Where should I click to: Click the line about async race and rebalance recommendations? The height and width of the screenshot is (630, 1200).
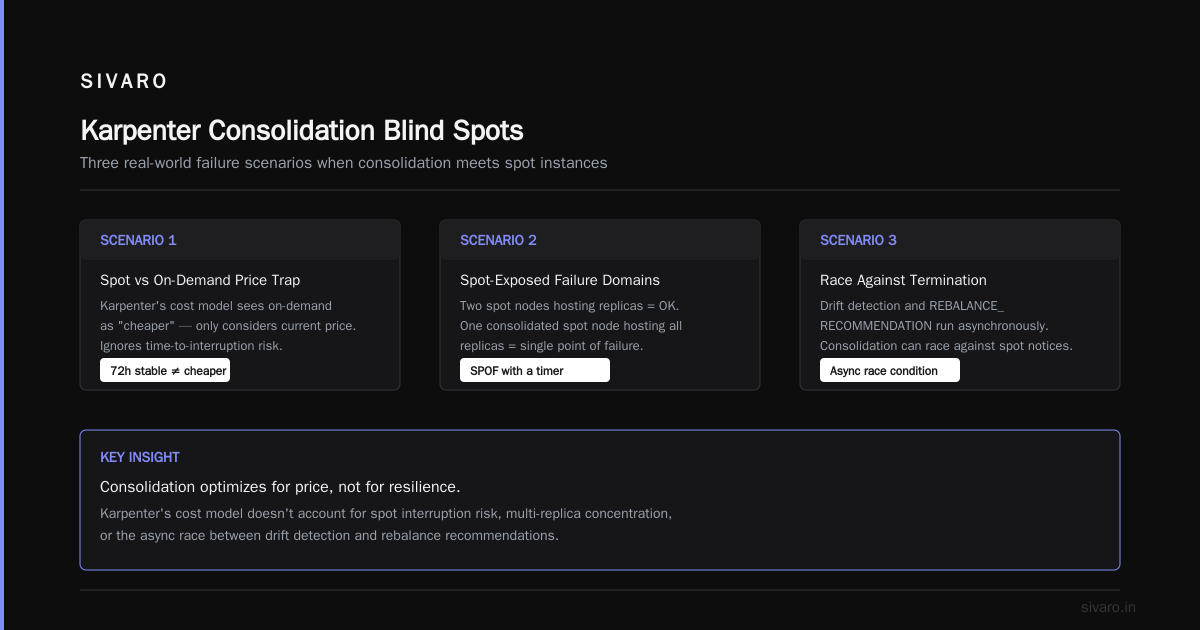click(329, 535)
